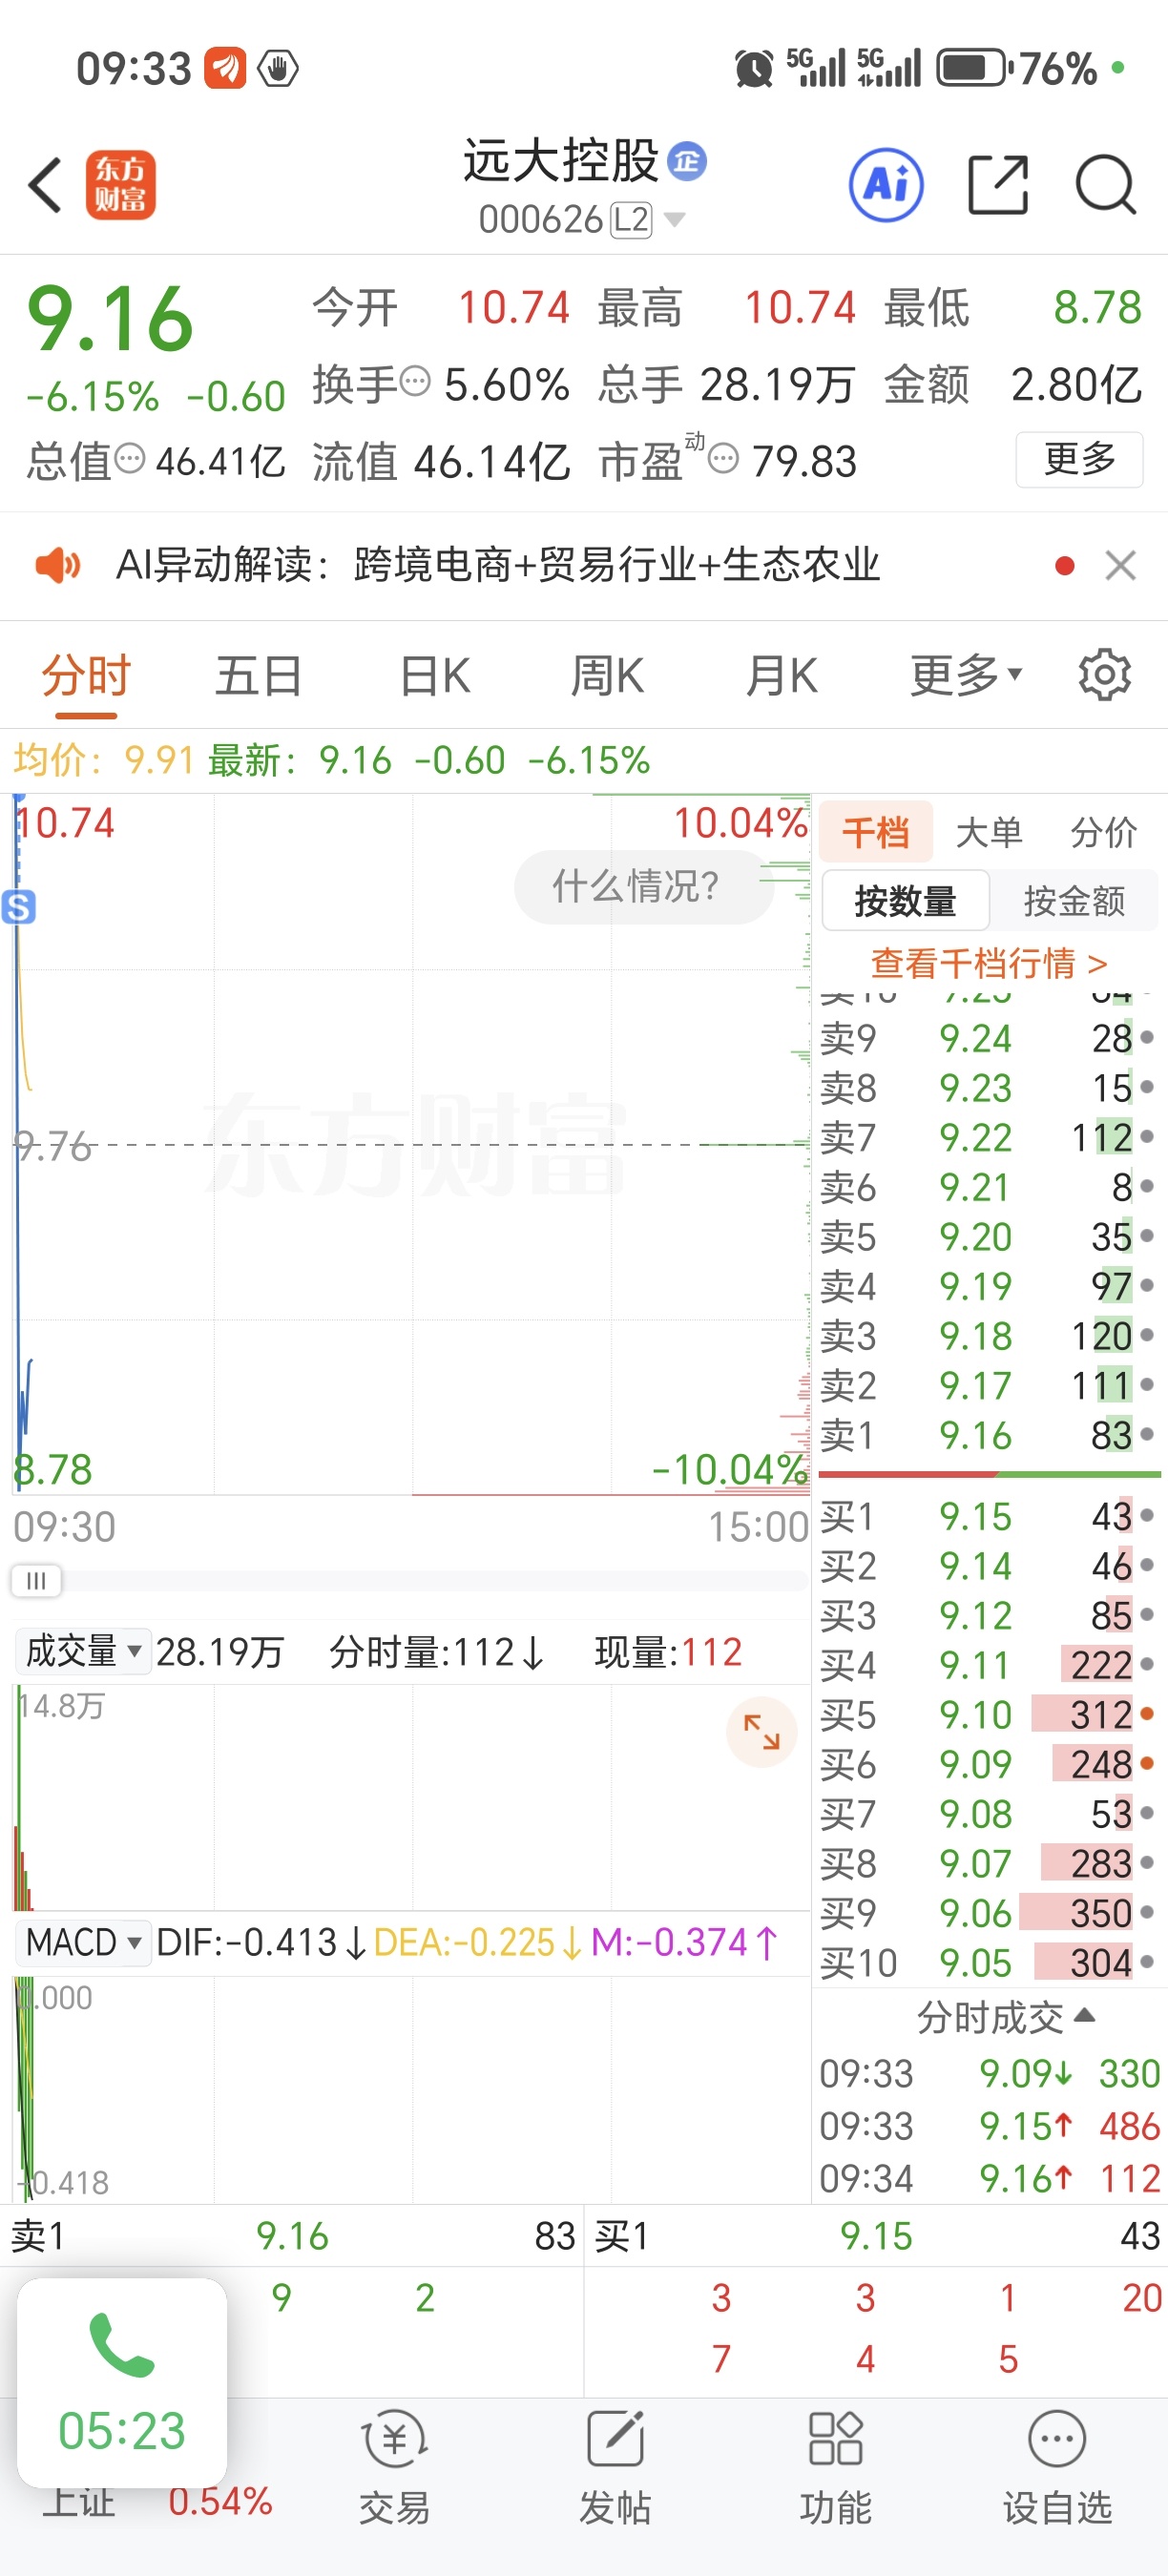Tap the chart time range slider handle

pyautogui.click(x=36, y=1581)
